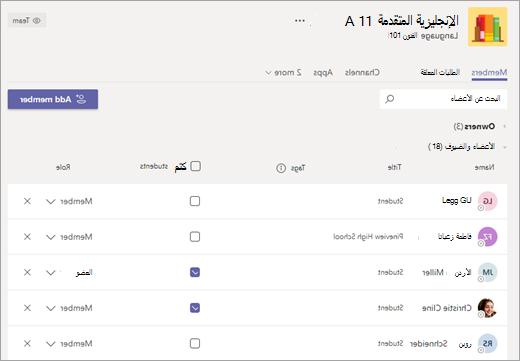Image resolution: width=520 pixels, height=361 pixels.
Task: Click the Tags info icon
Action: tap(281, 168)
